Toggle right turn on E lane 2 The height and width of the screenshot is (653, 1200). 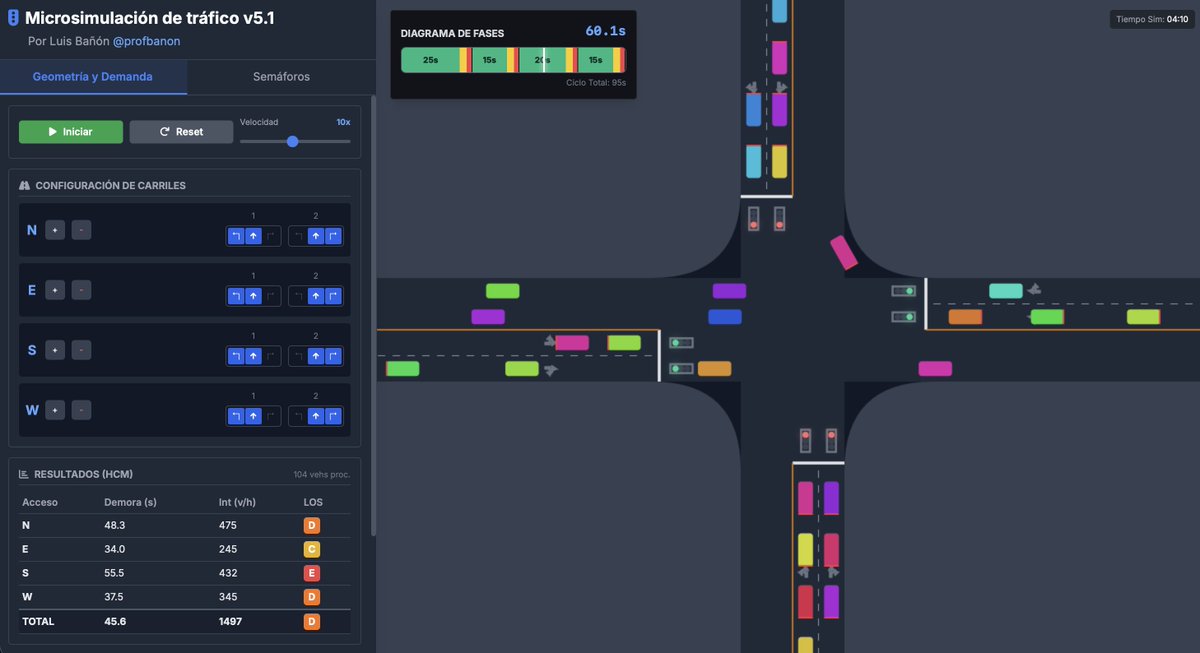coord(333,296)
